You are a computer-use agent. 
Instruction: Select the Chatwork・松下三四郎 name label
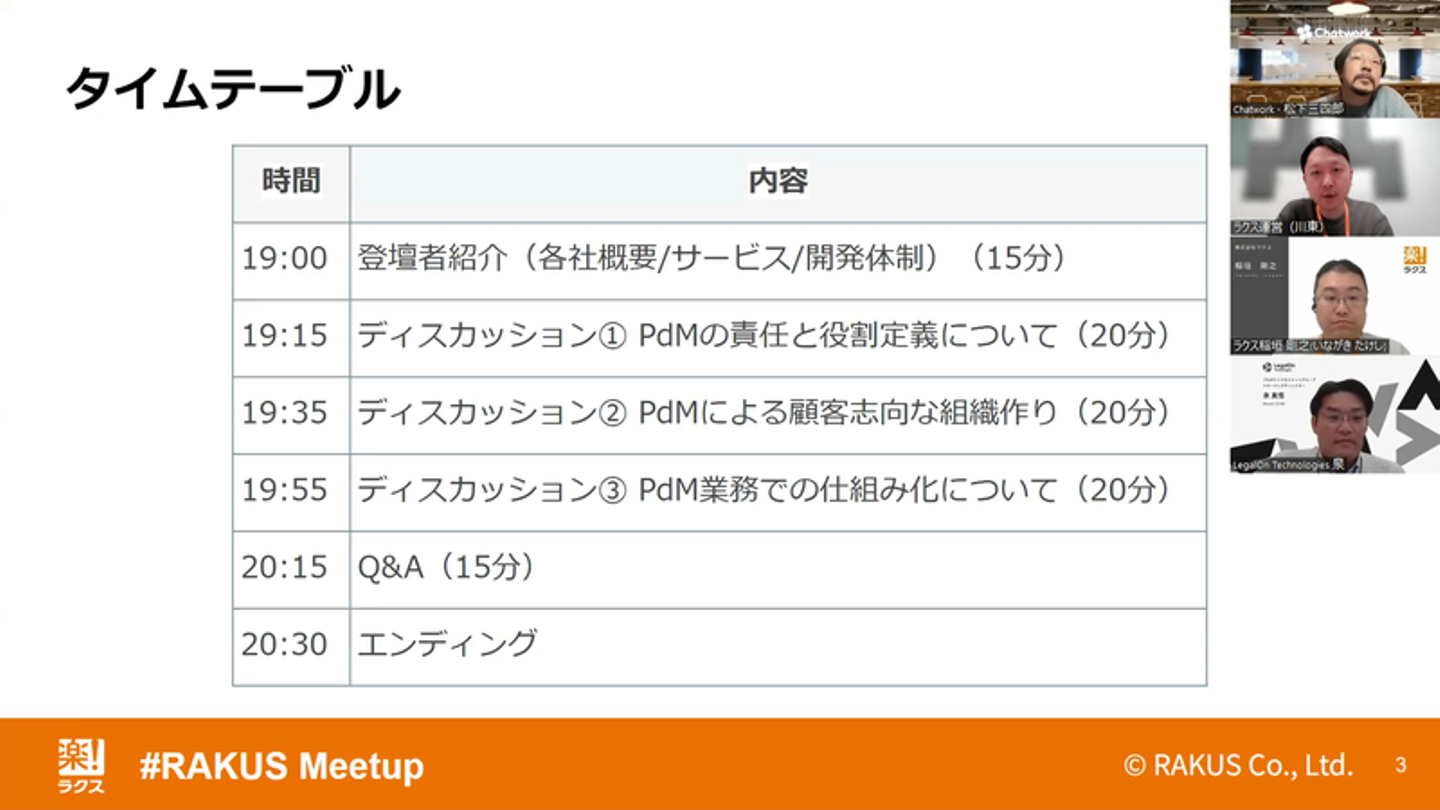[1288, 109]
